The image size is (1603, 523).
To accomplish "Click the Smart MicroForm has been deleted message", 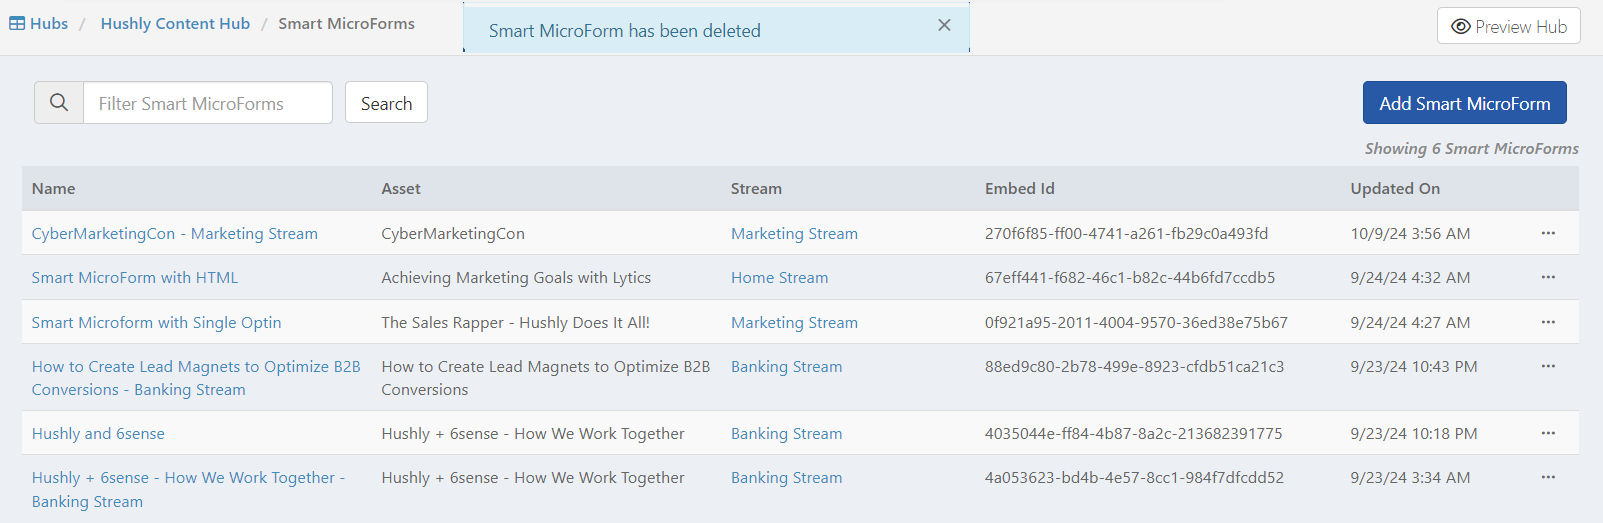I will coord(625,31).
